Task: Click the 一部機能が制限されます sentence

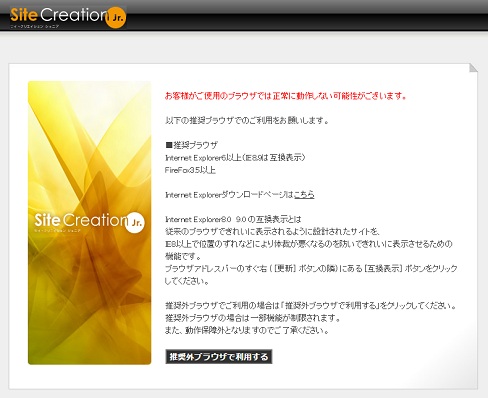Action: 253,318
